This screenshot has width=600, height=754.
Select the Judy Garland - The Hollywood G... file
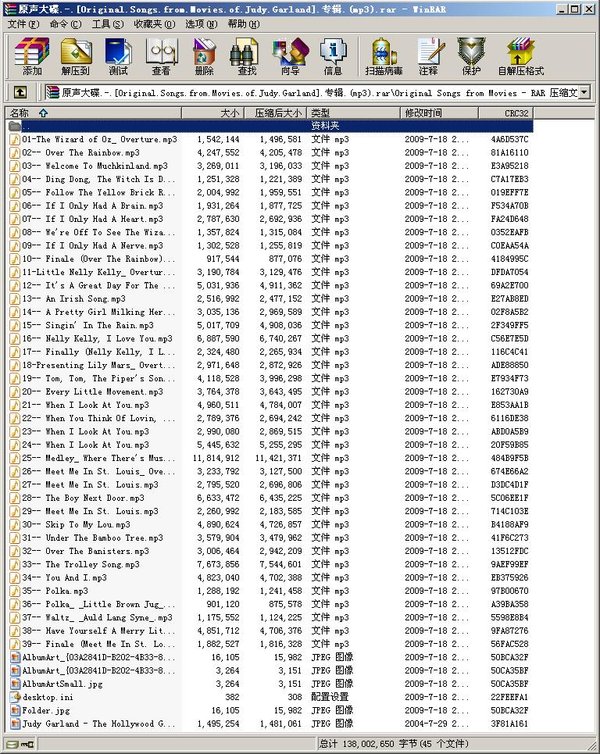(98, 724)
